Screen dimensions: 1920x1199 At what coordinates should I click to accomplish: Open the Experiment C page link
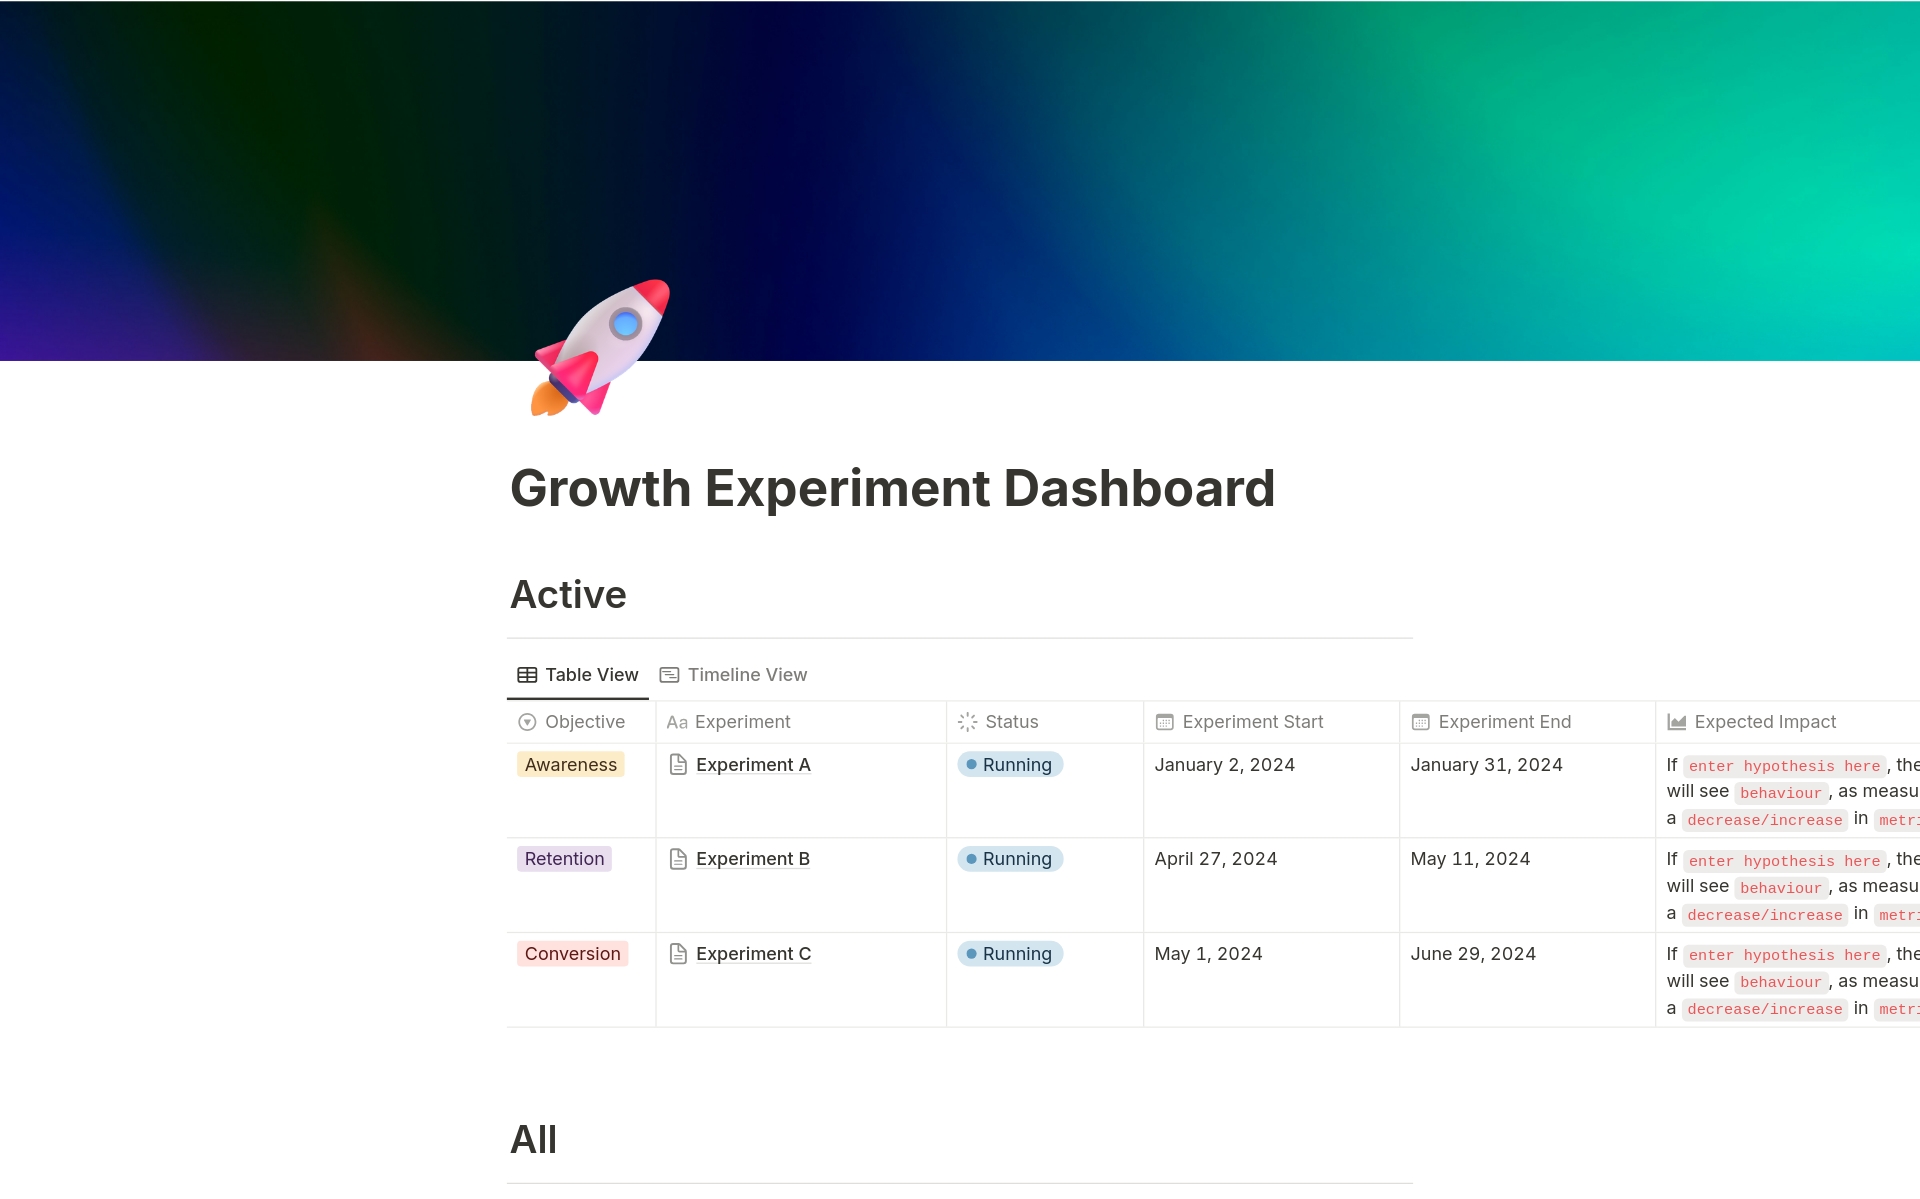(x=752, y=954)
